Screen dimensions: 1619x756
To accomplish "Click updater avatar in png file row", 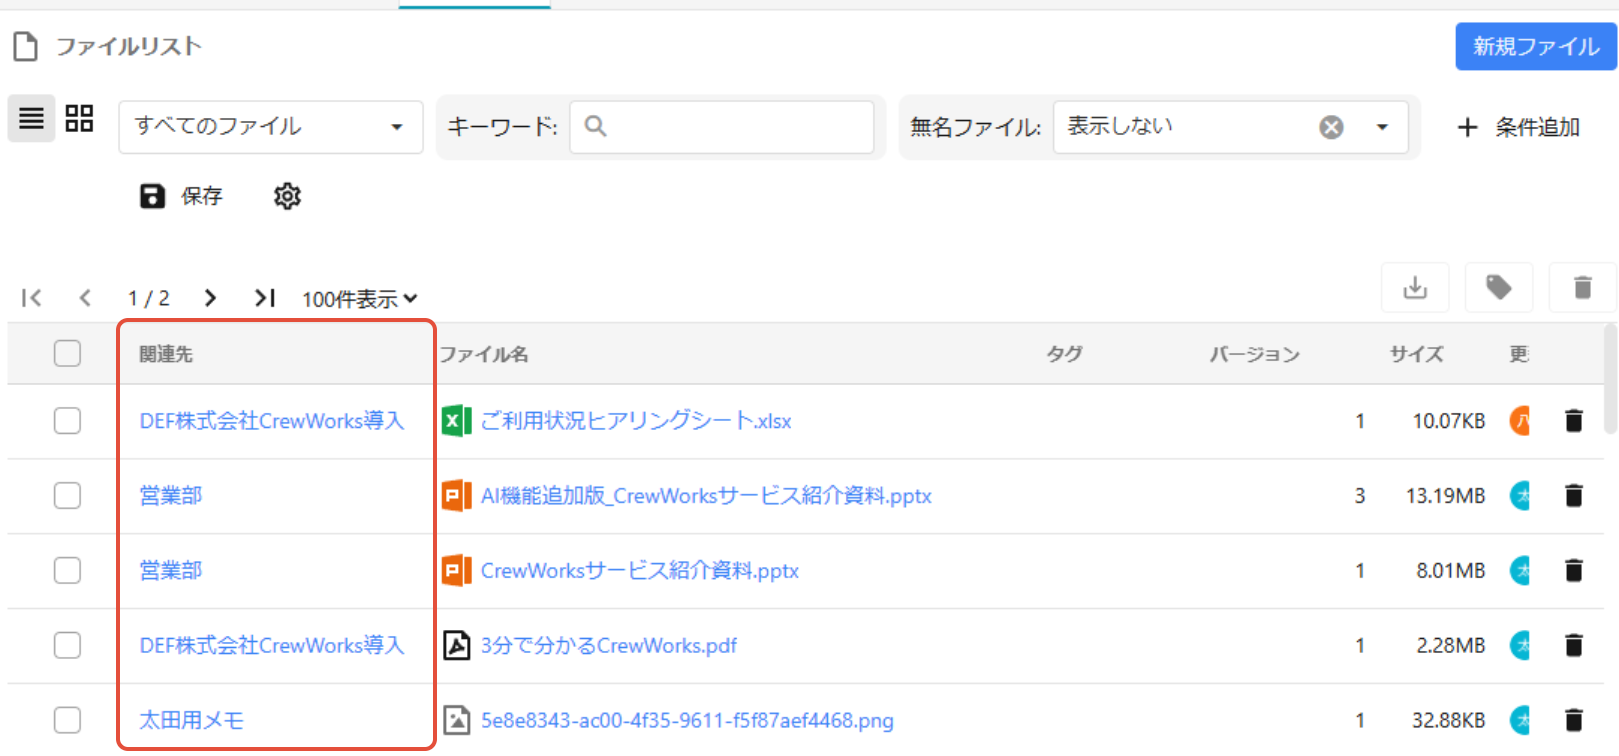I will click(1520, 720).
